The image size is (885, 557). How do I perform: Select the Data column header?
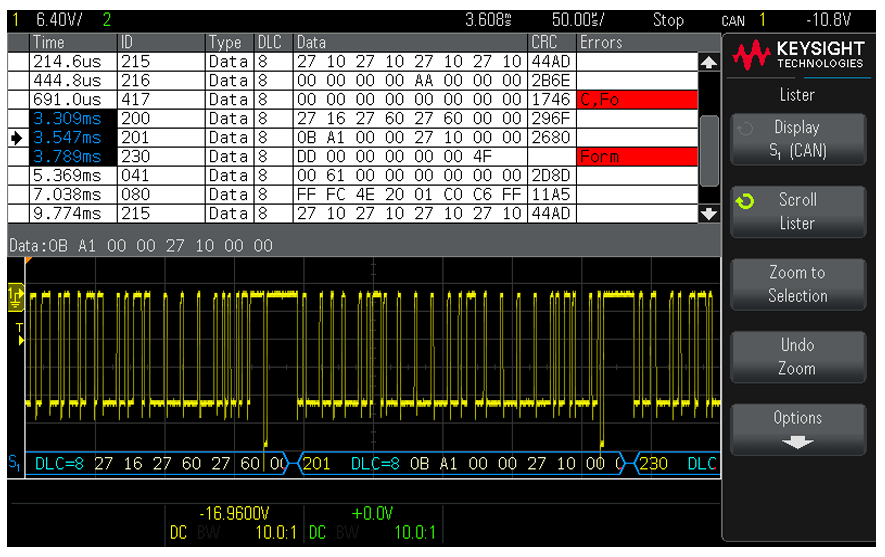410,43
